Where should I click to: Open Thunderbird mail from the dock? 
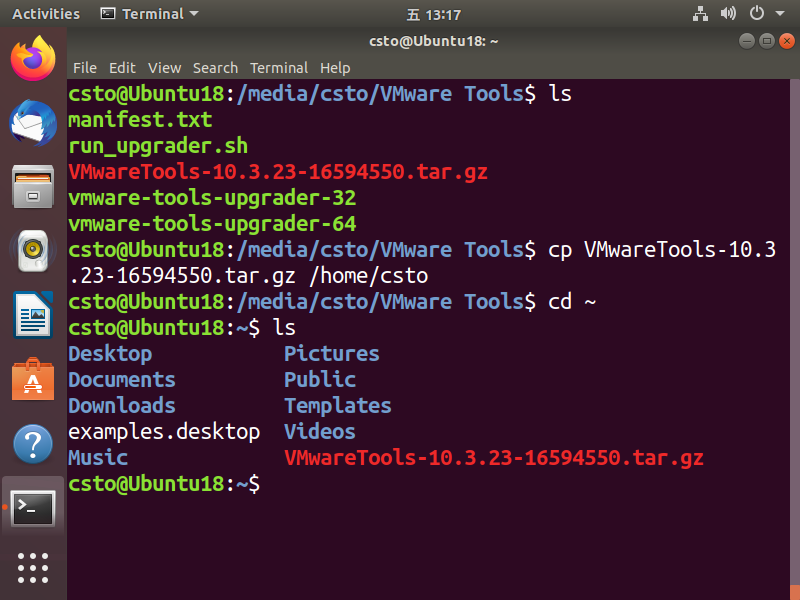(32, 122)
